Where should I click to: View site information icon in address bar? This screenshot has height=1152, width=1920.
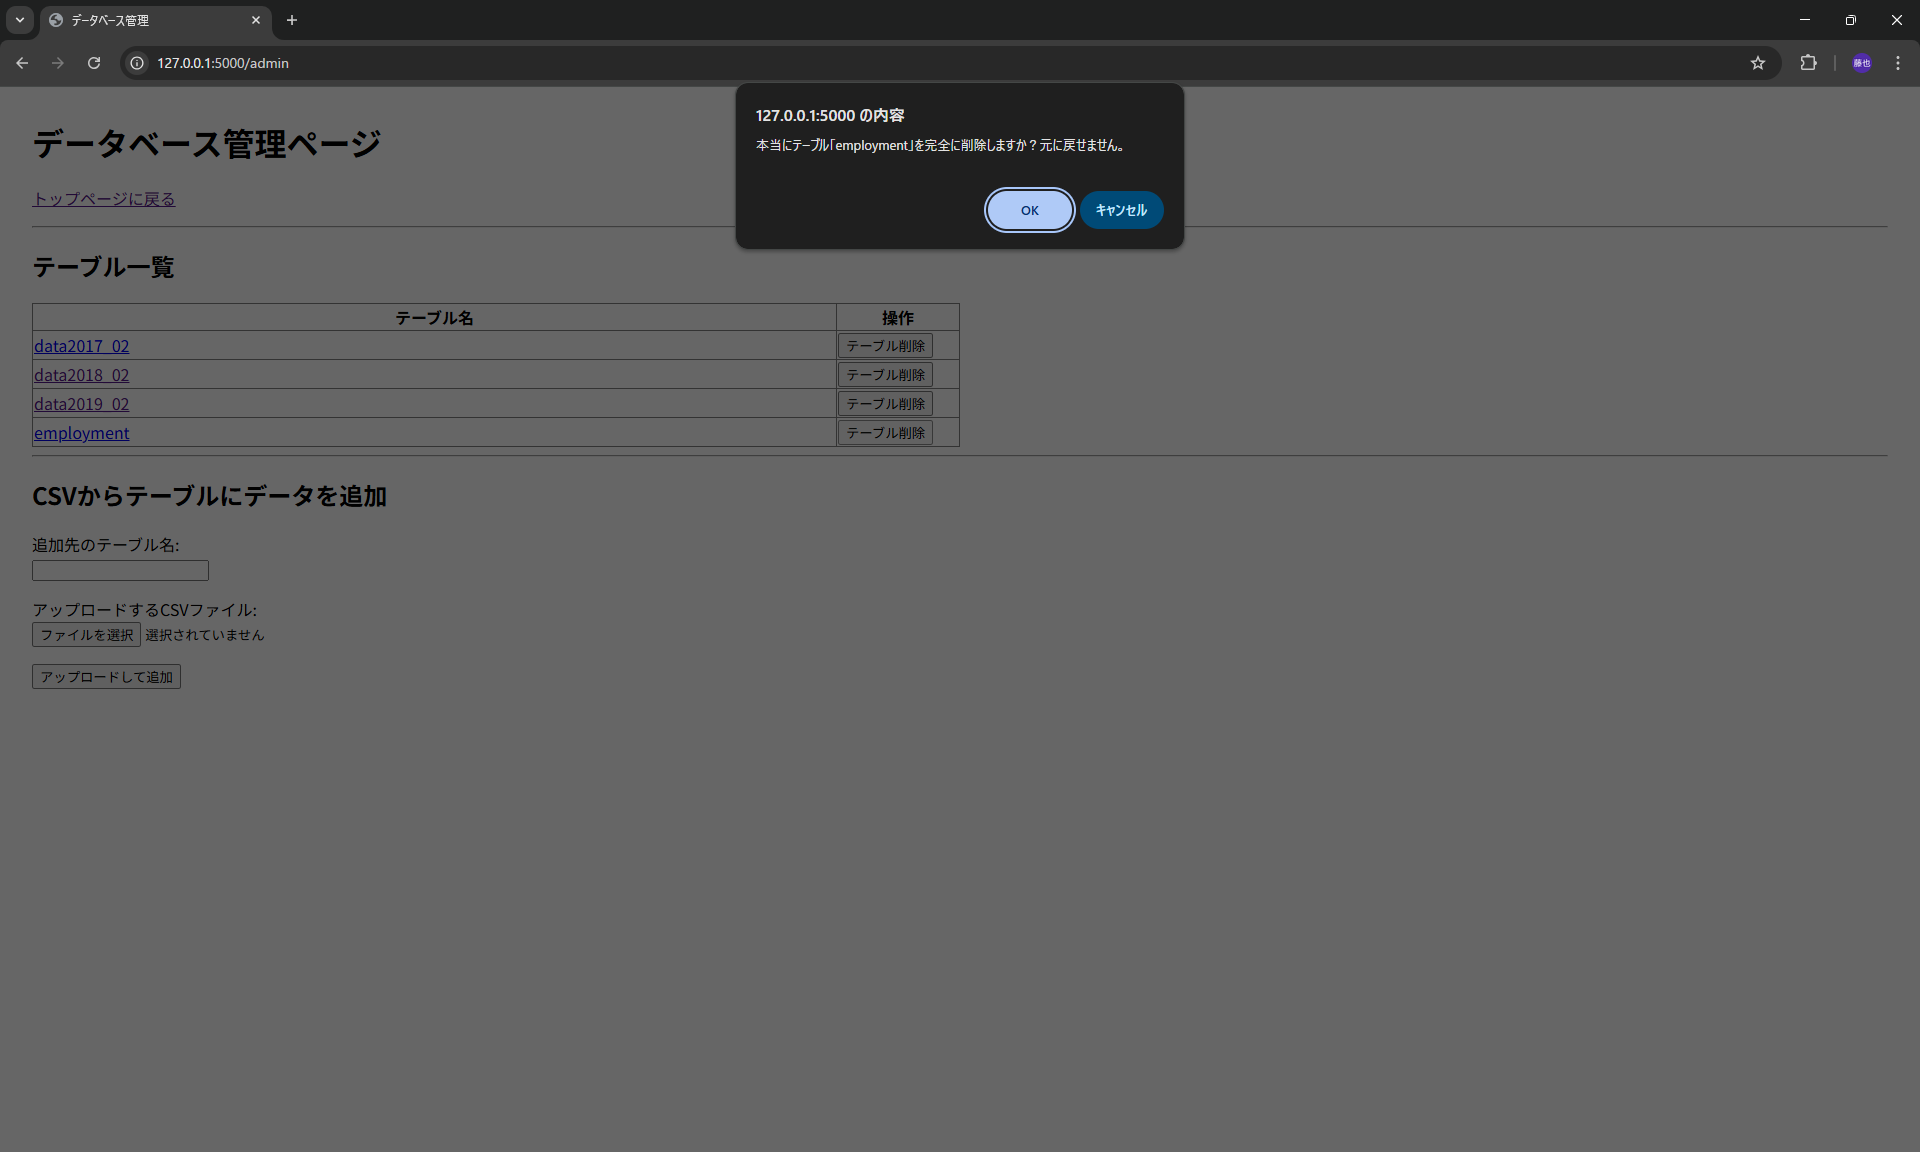[x=137, y=63]
